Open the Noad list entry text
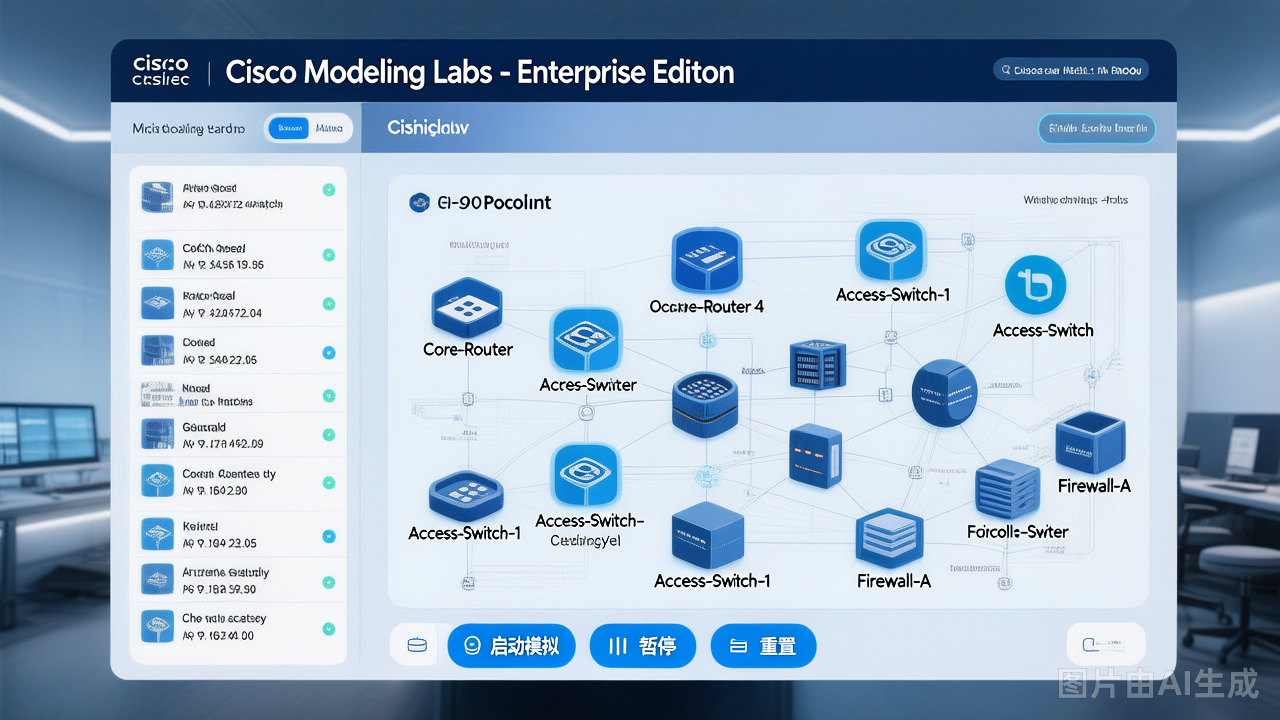 217,394
